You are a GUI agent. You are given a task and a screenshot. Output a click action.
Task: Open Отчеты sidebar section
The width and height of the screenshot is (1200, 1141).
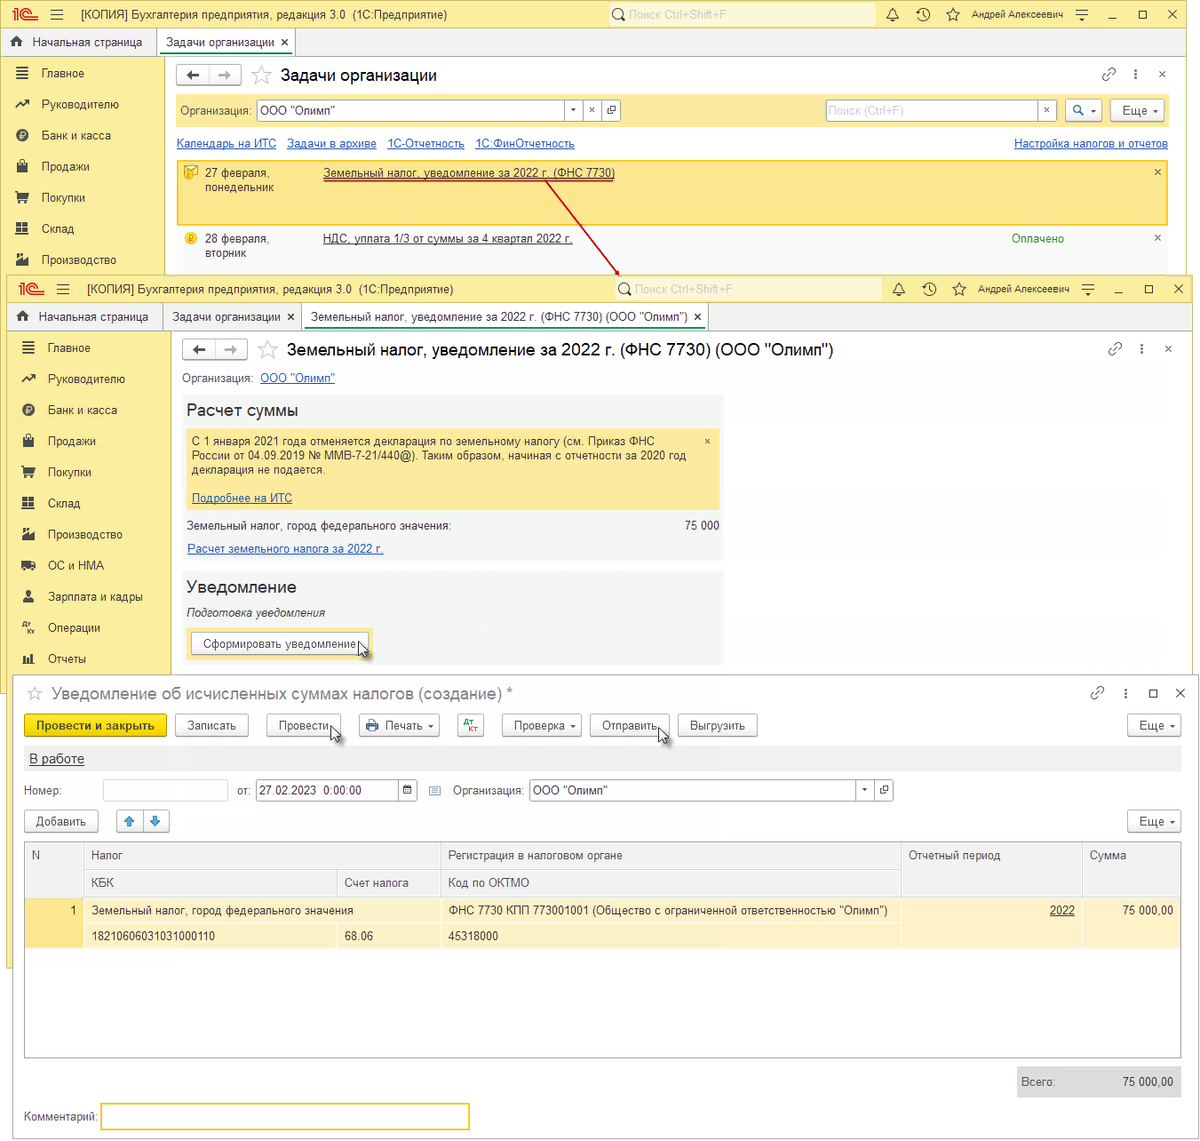tap(67, 658)
